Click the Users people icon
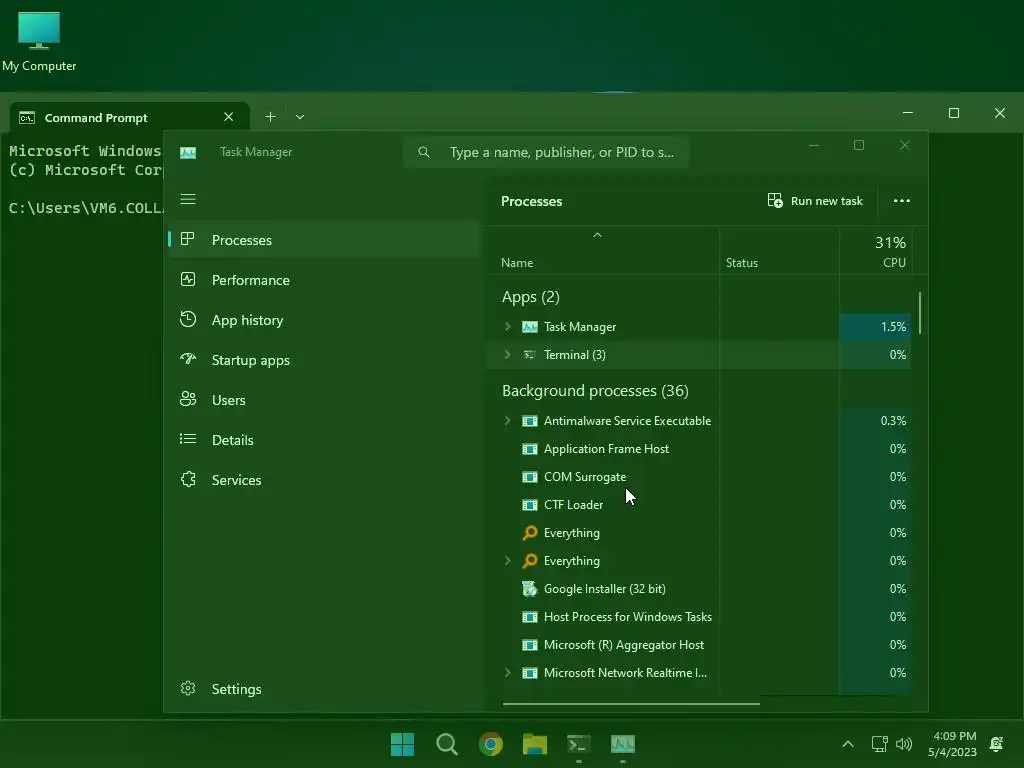 coord(188,399)
